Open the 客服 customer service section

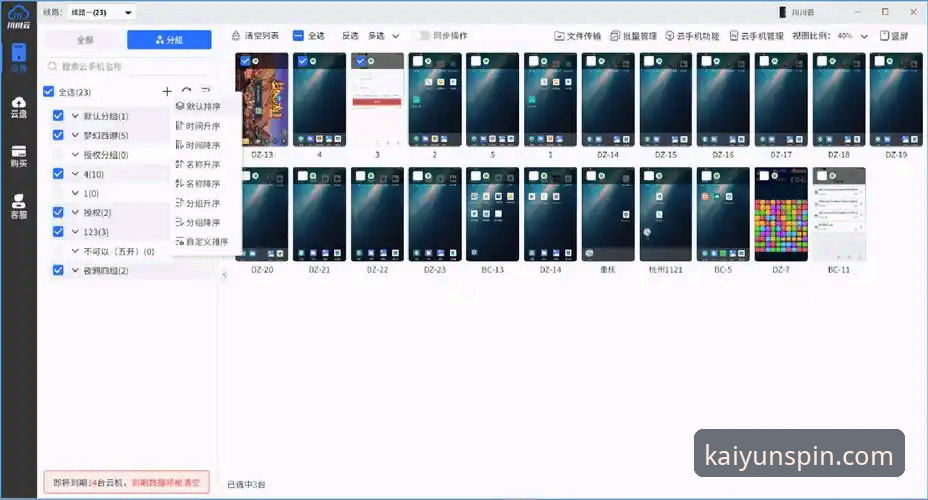tap(18, 206)
